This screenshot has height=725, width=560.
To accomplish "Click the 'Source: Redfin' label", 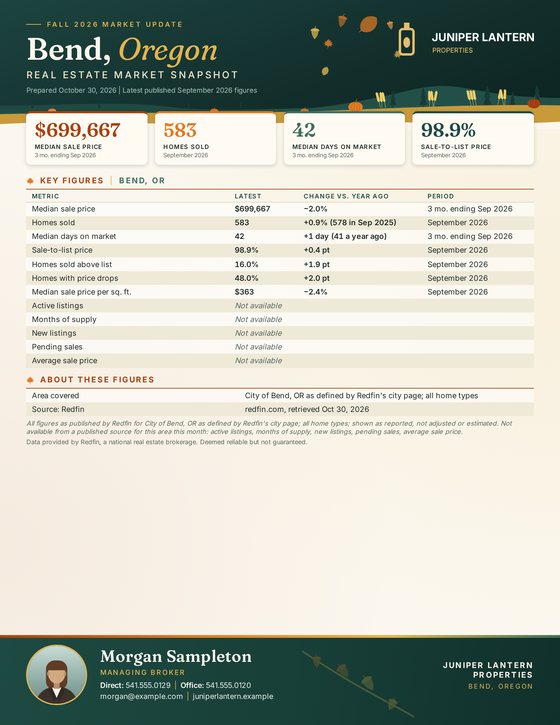I will click(58, 409).
